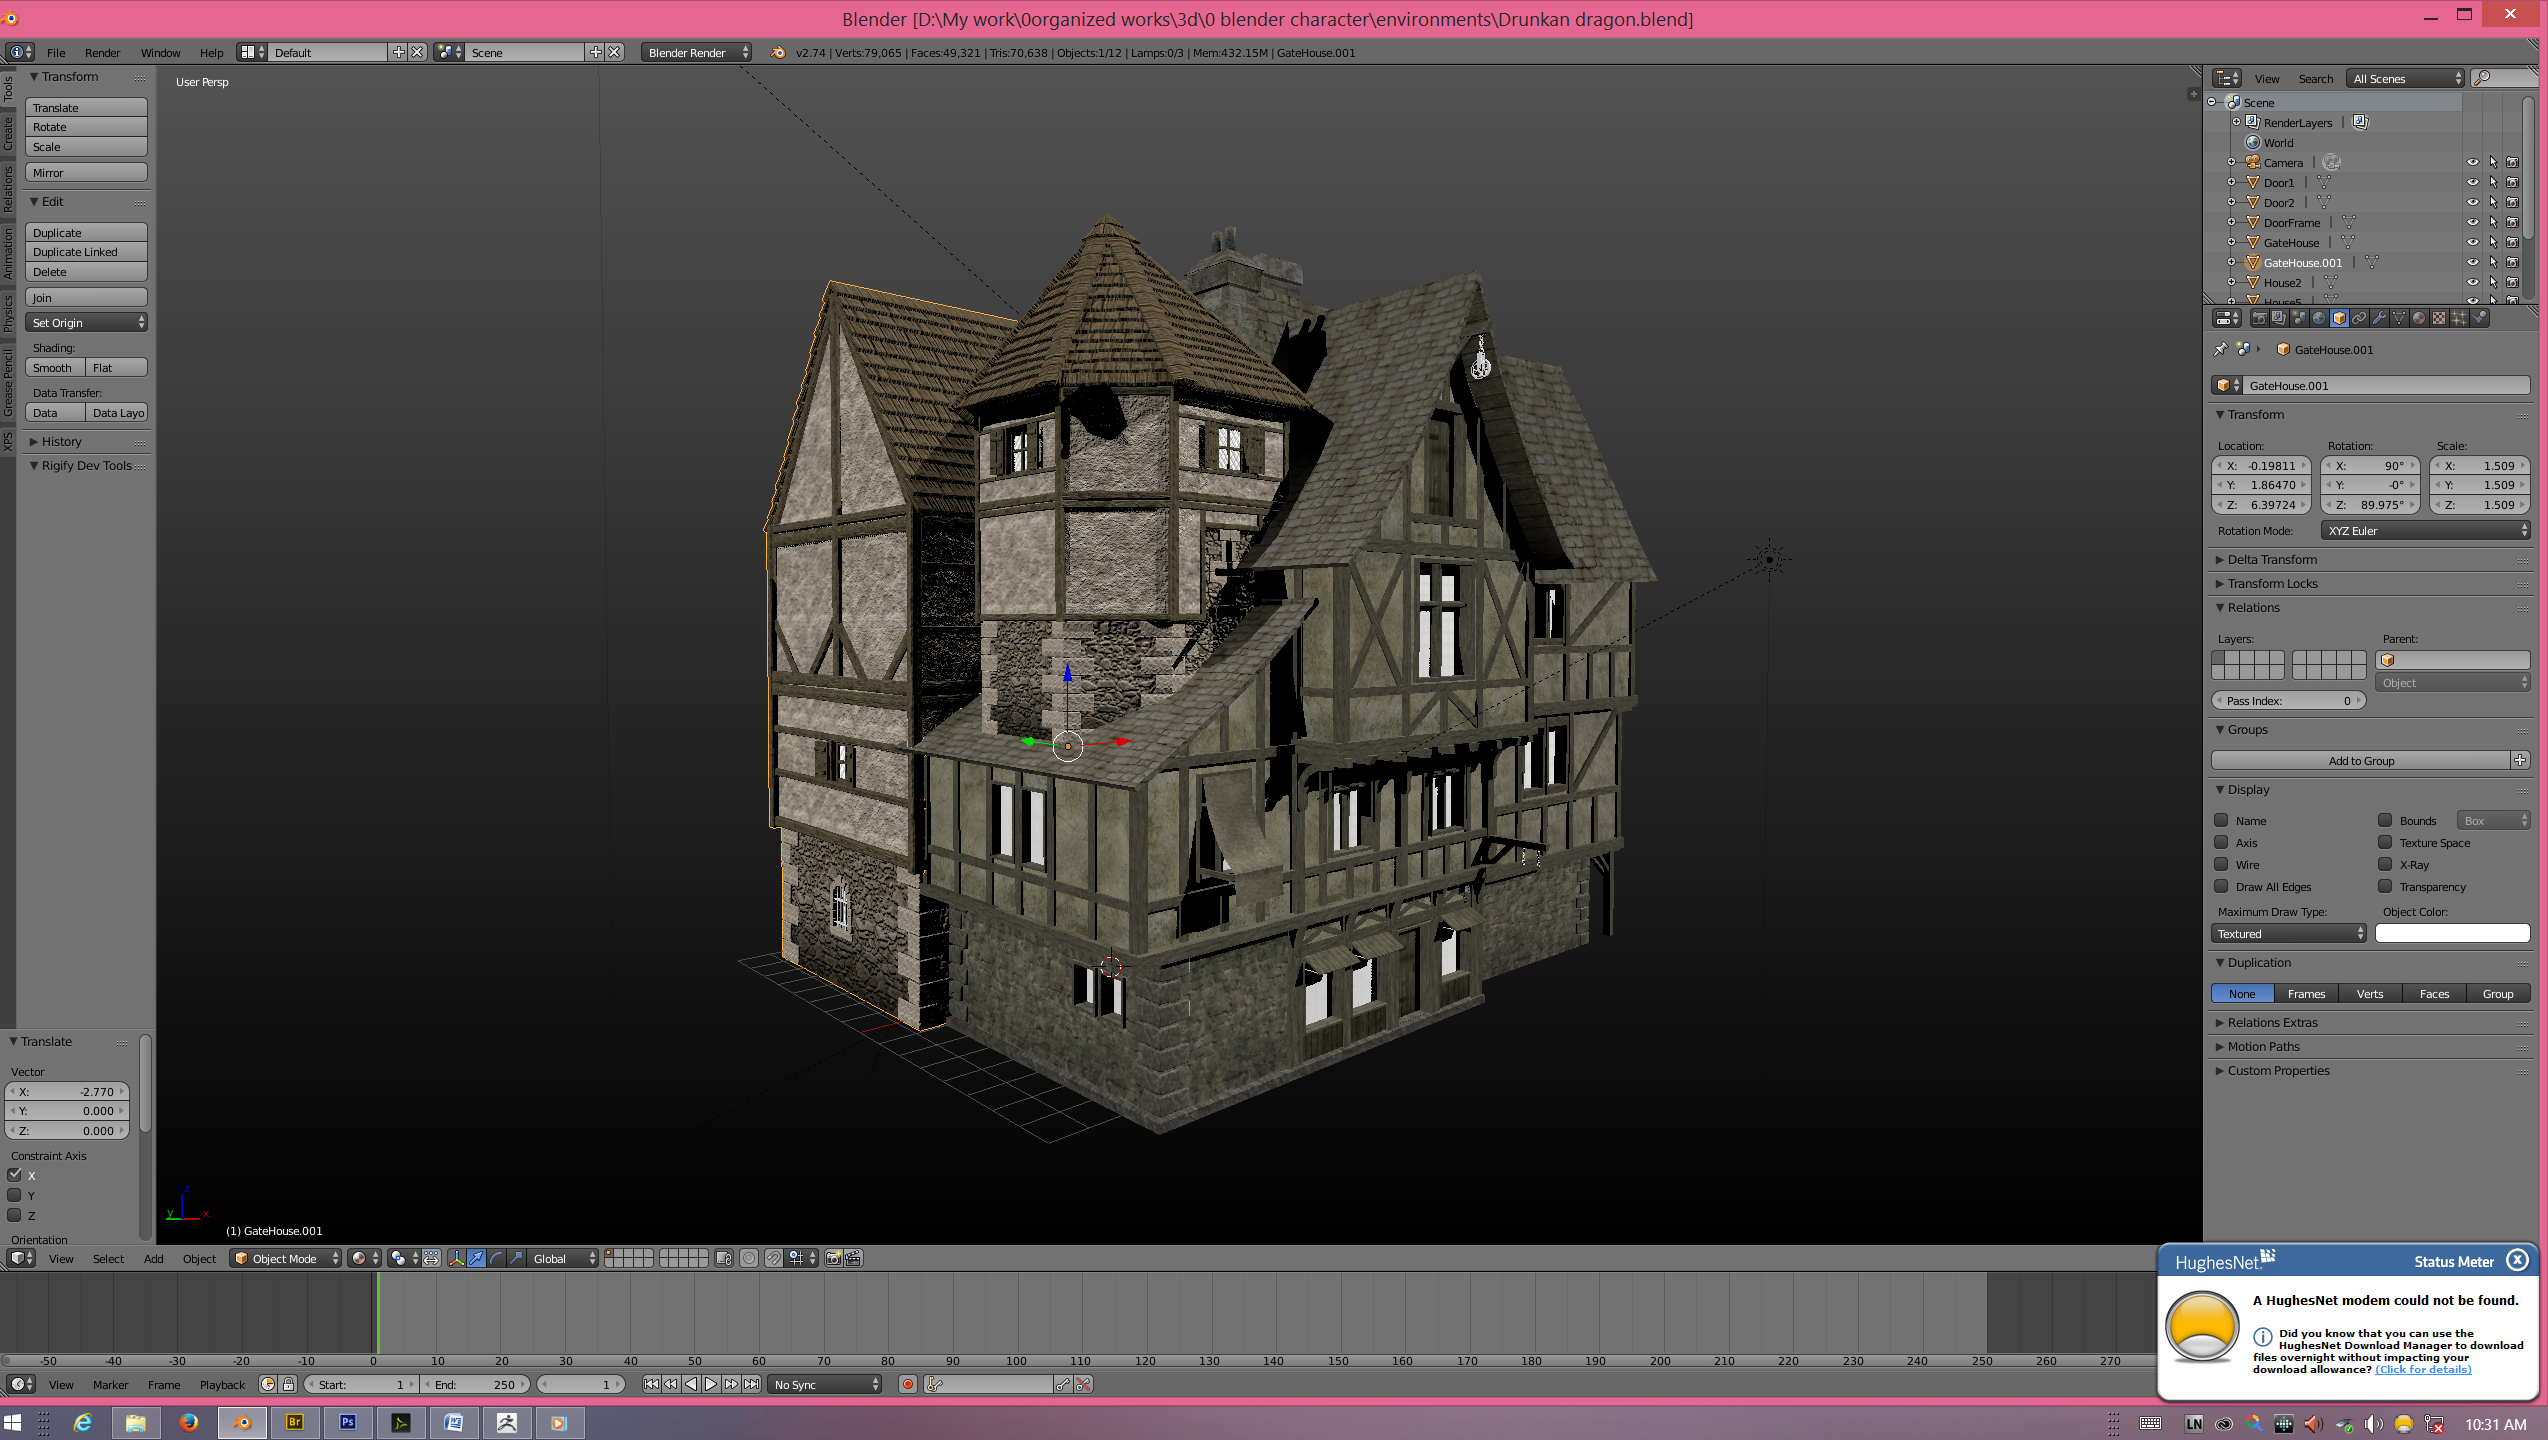Open the Object Mode dropdown

pos(285,1258)
